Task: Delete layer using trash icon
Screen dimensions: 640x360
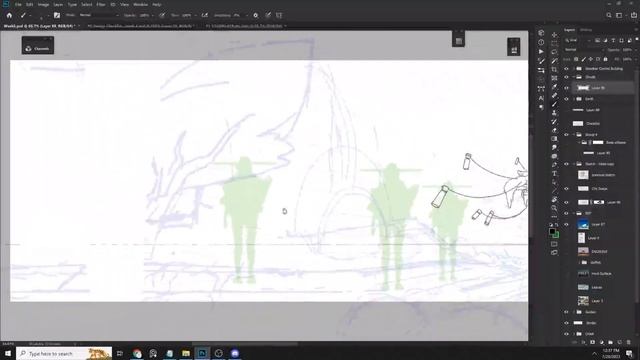Action: pos(629,342)
